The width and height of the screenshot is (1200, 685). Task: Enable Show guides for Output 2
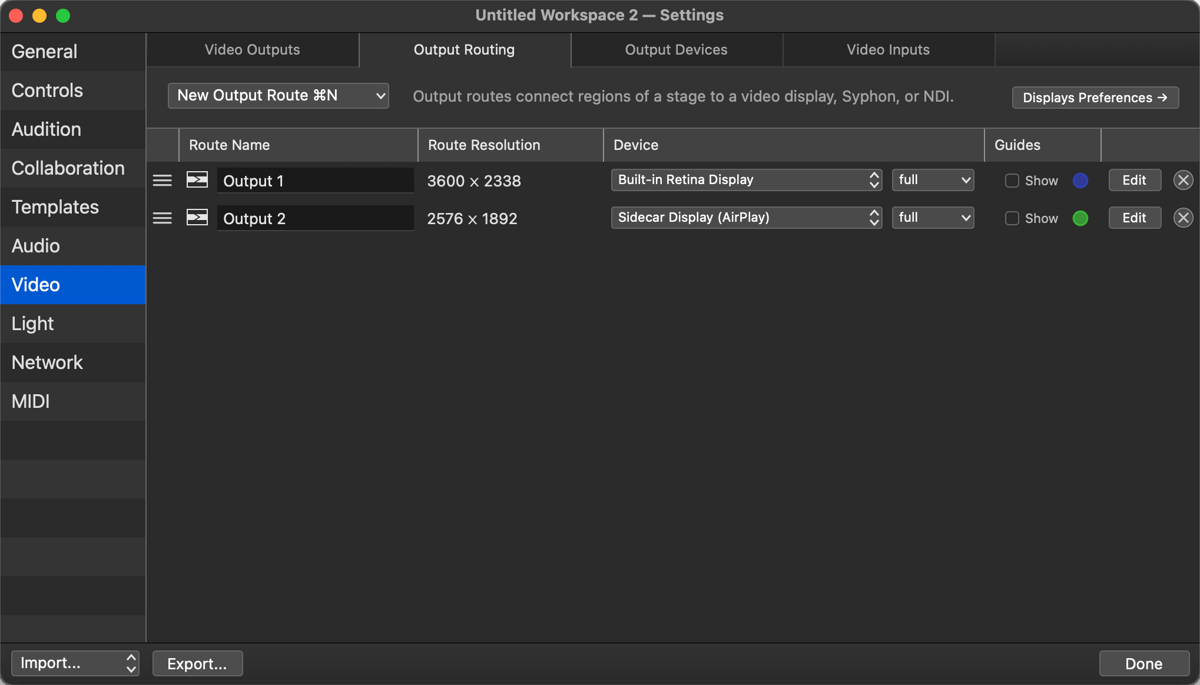[x=1012, y=218]
